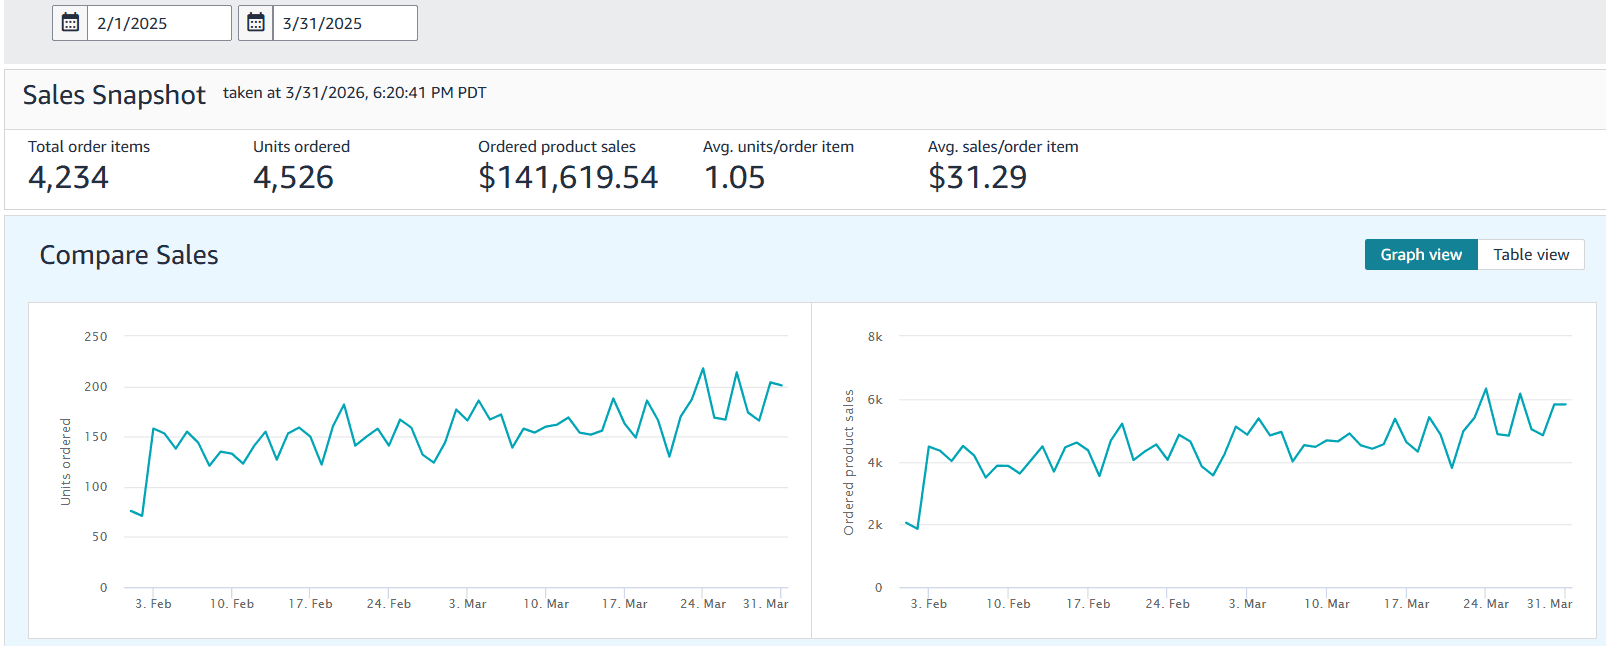
Task: Open the end date calendar icon
Action: pos(256,23)
